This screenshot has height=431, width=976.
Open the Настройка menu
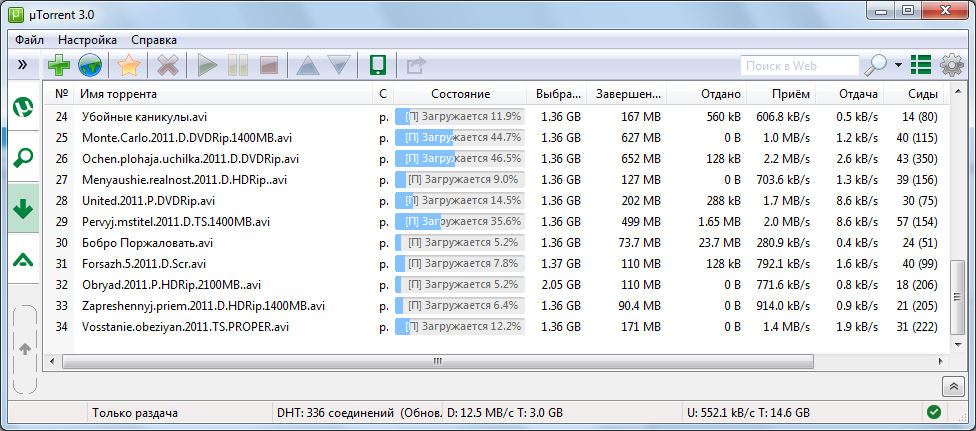(87, 39)
